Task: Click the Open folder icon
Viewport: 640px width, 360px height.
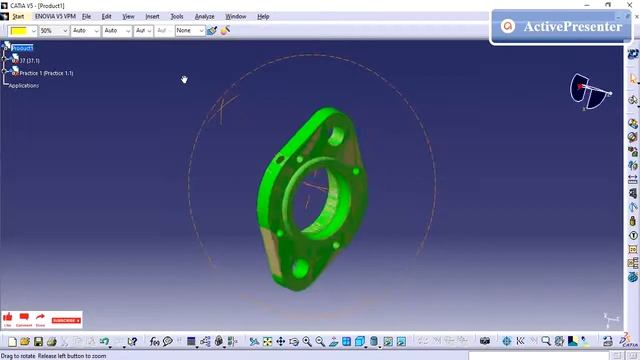Action: [x=24, y=341]
